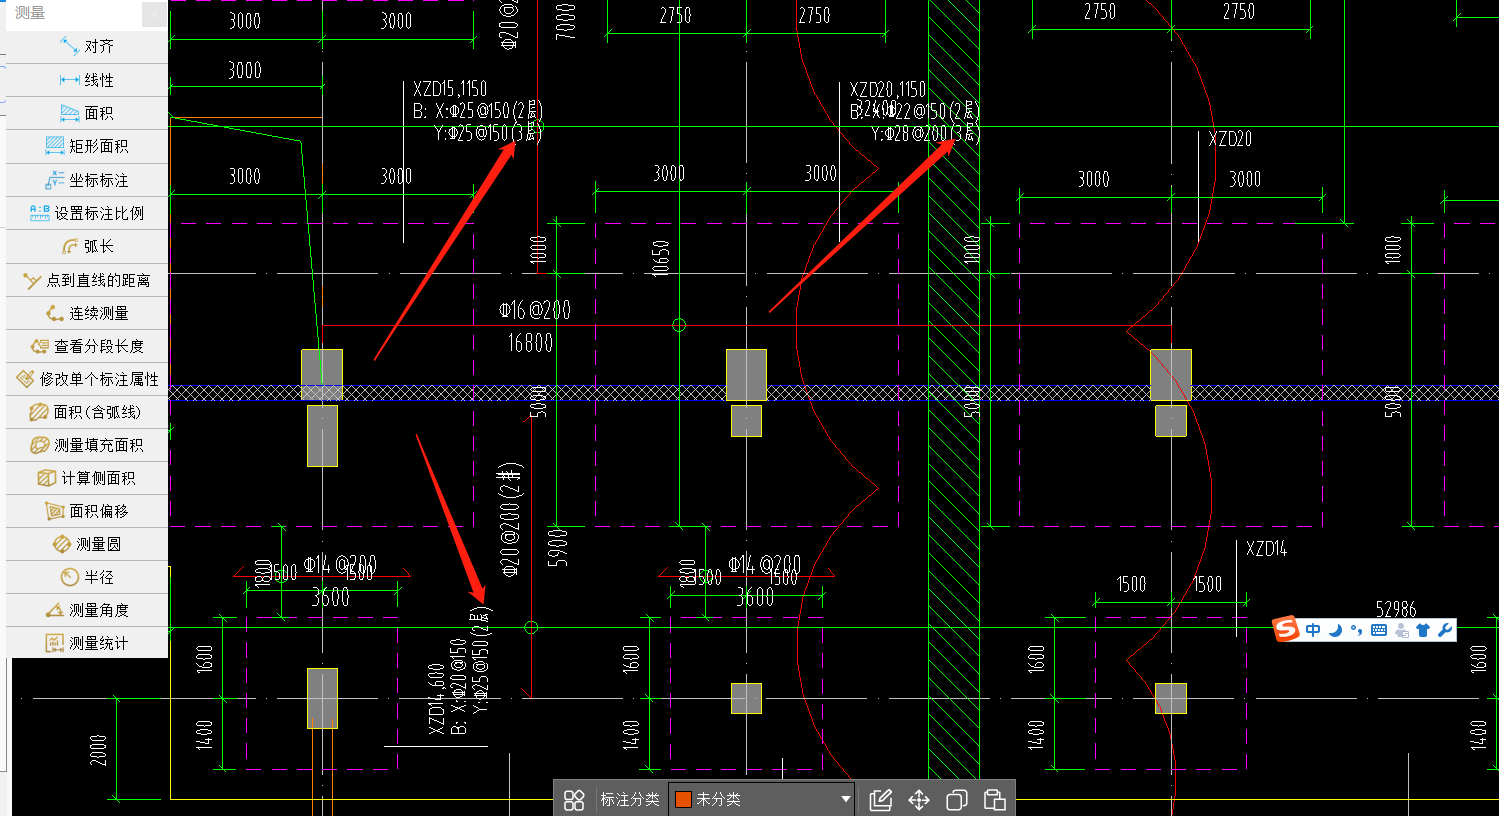The height and width of the screenshot is (816, 1499).
Task: Pick the 测量圆 circle measuring tool
Action: pyautogui.click(x=87, y=544)
